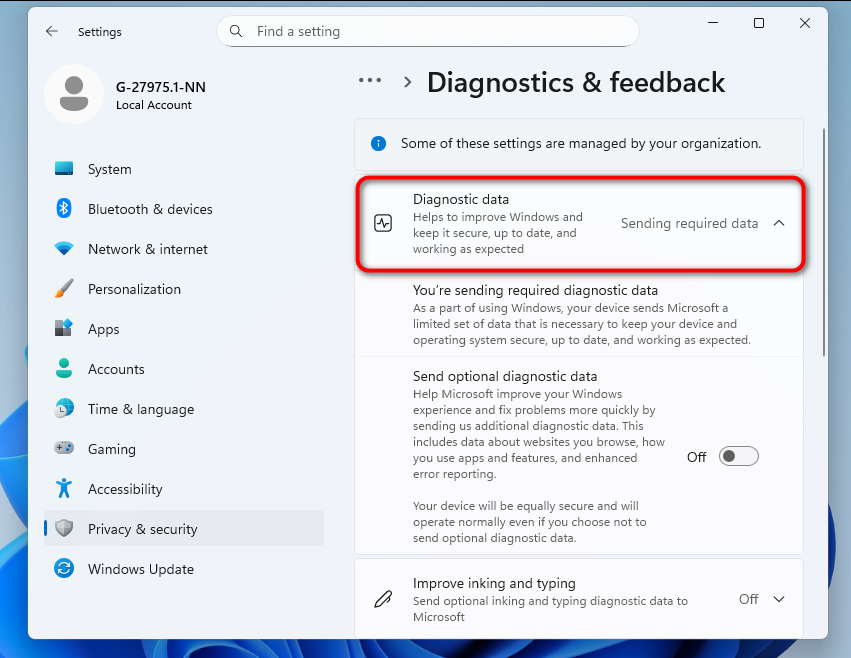This screenshot has width=851, height=658.
Task: Click the managed by your organization message
Action: (x=581, y=143)
